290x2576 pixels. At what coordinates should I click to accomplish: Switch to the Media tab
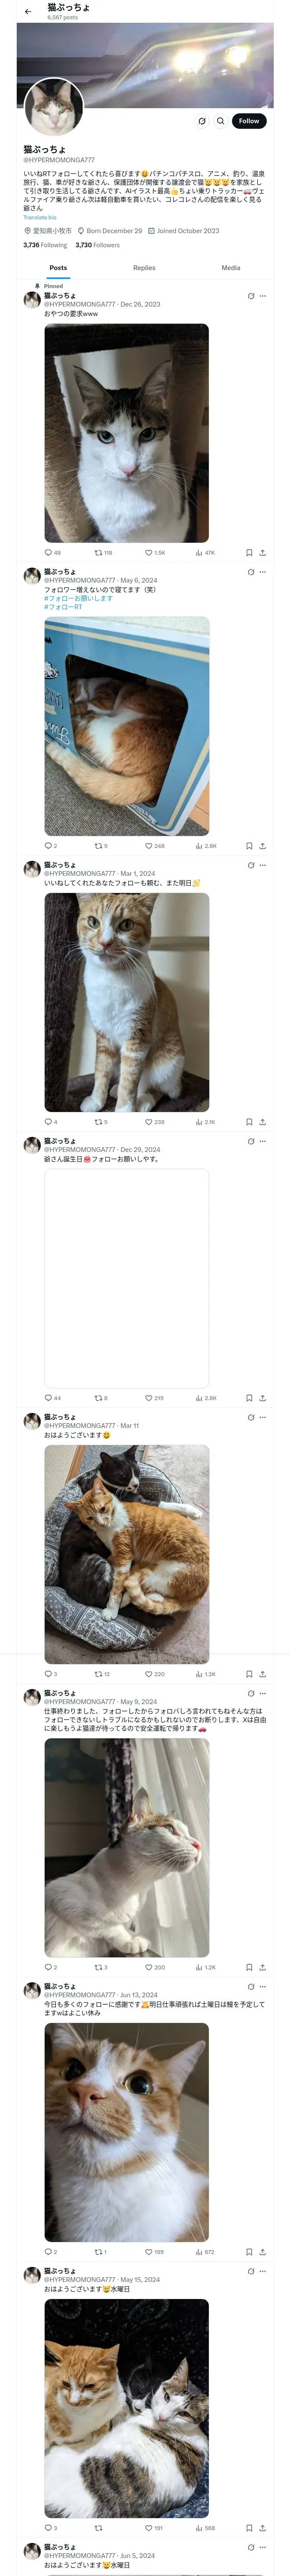click(231, 268)
